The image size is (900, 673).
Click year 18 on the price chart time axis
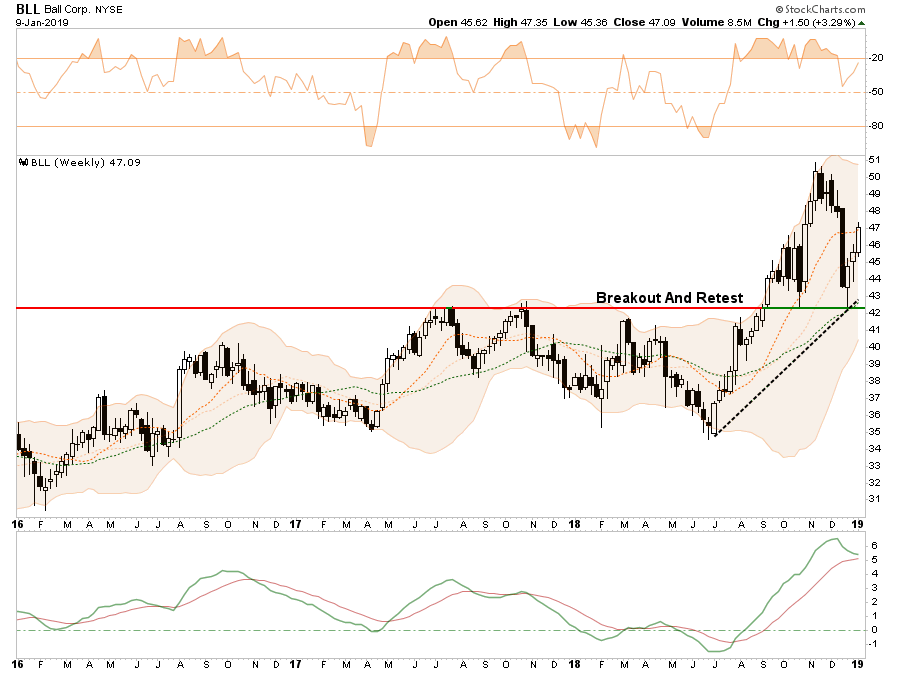pyautogui.click(x=574, y=524)
